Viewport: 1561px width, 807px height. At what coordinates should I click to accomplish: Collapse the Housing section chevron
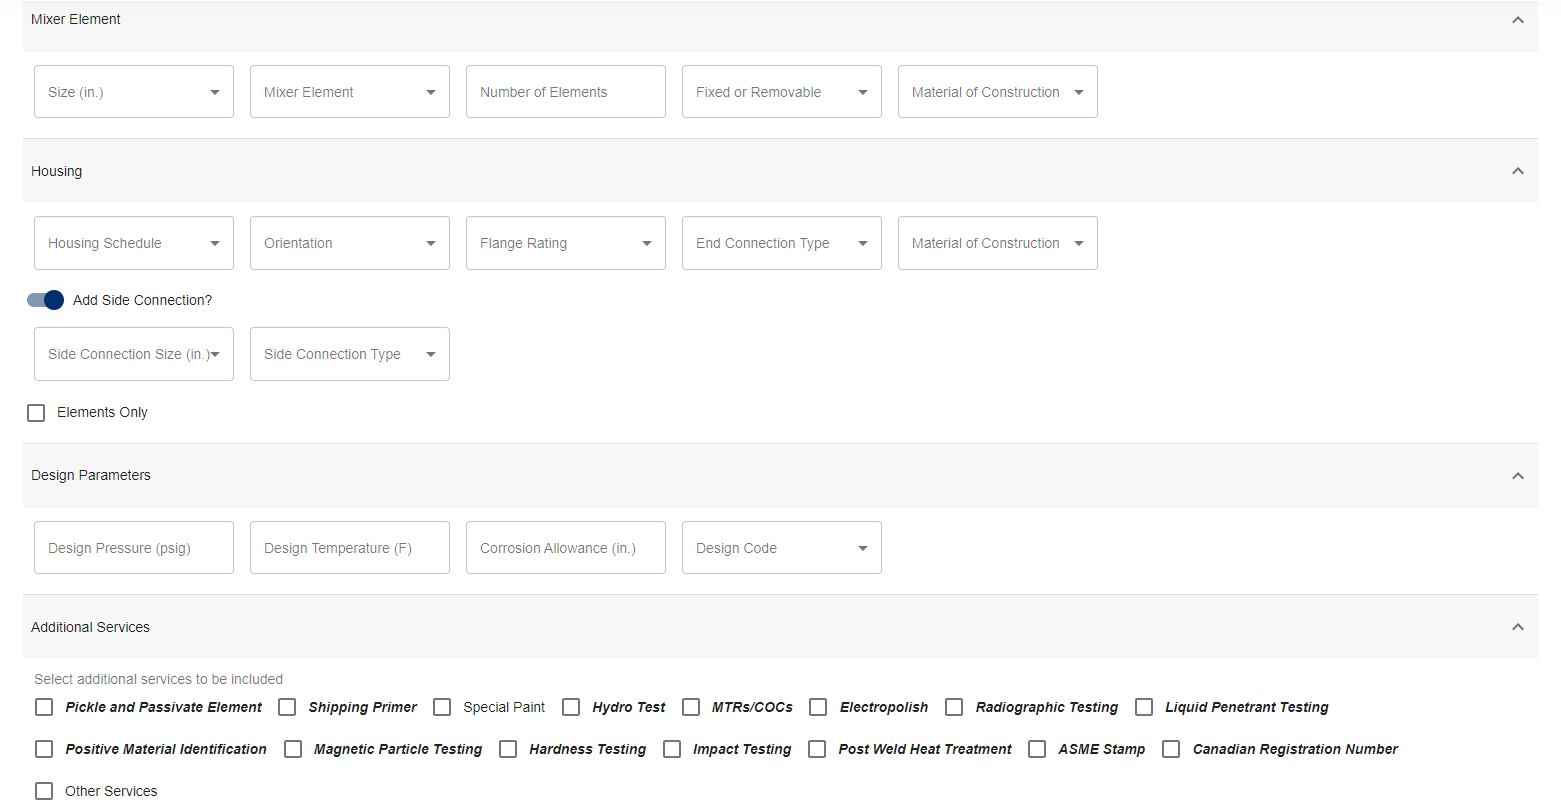pos(1517,171)
